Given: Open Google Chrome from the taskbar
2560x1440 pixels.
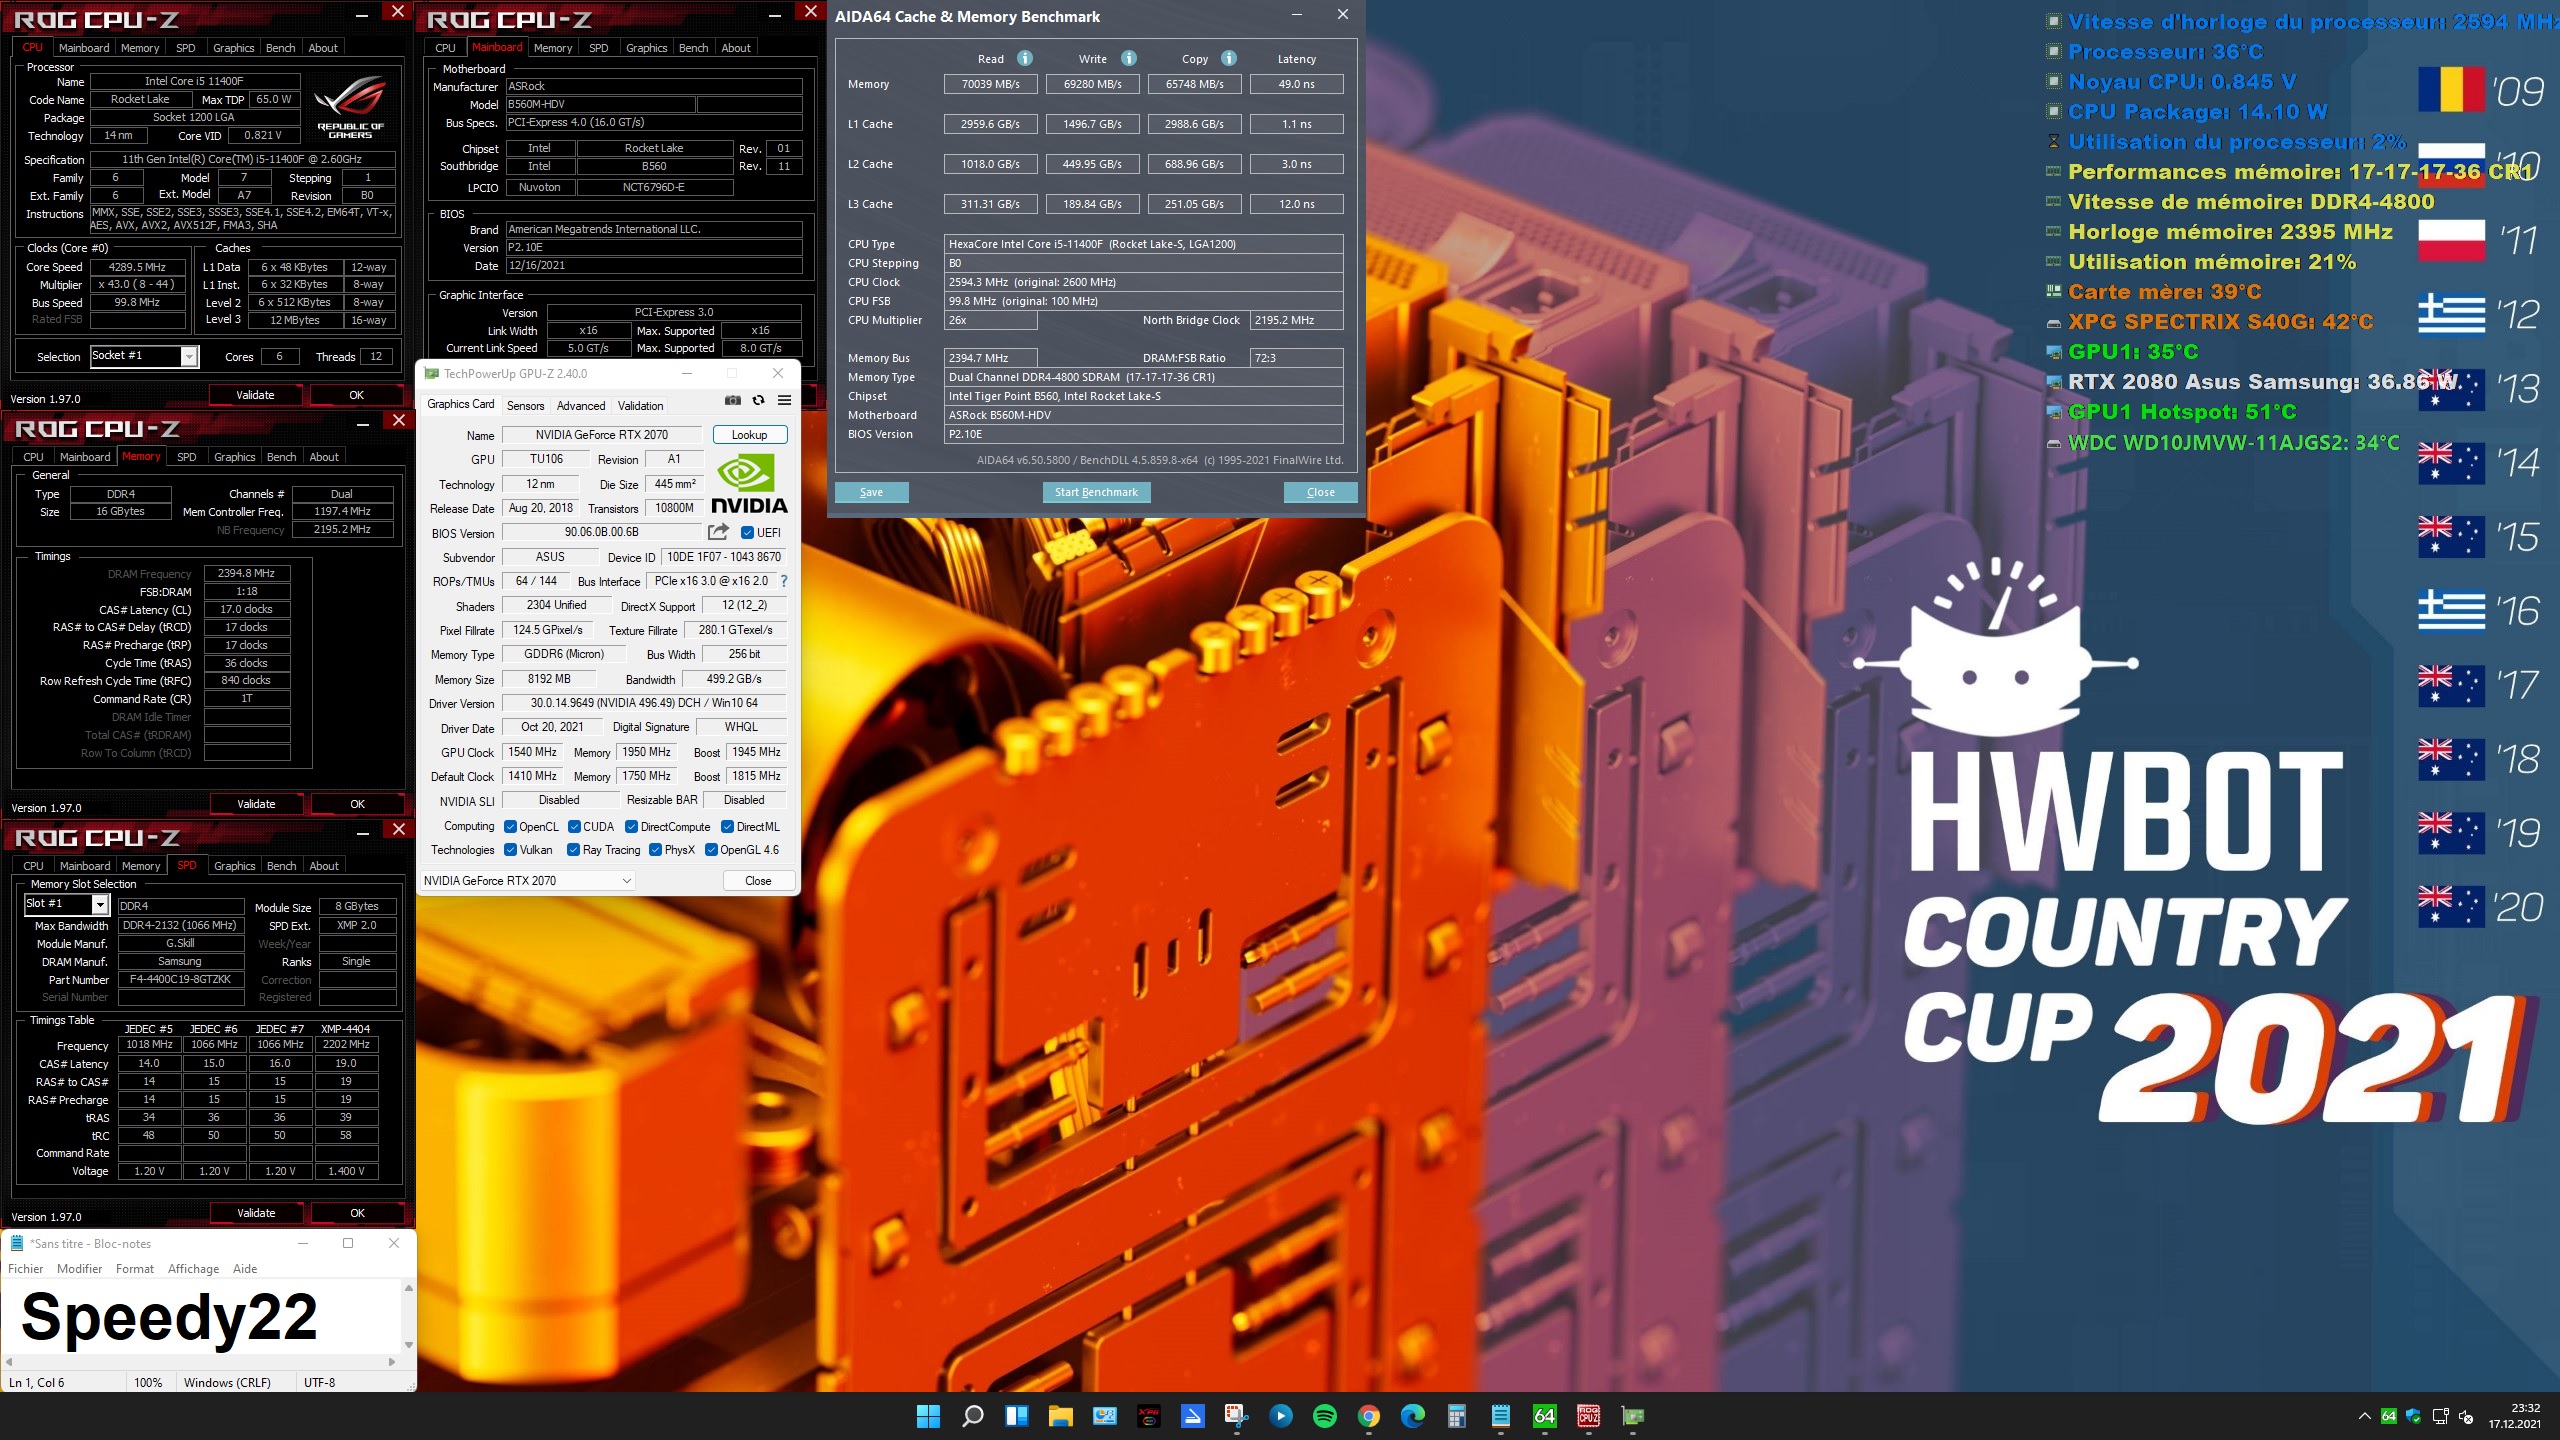Looking at the screenshot, I should coord(1368,1416).
